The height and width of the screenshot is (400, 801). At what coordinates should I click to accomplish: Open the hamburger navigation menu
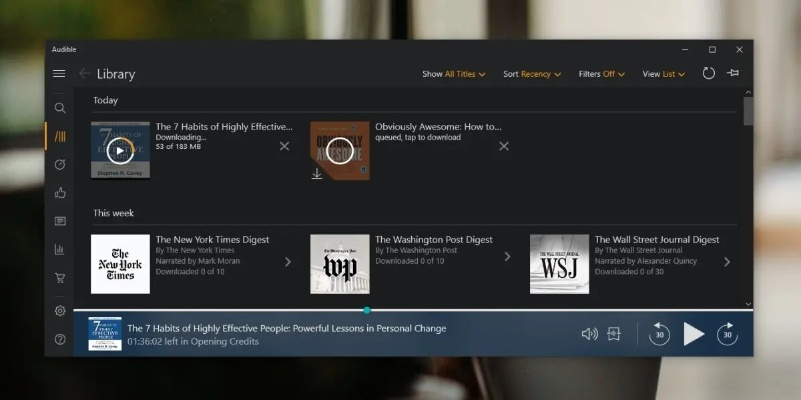(x=60, y=74)
